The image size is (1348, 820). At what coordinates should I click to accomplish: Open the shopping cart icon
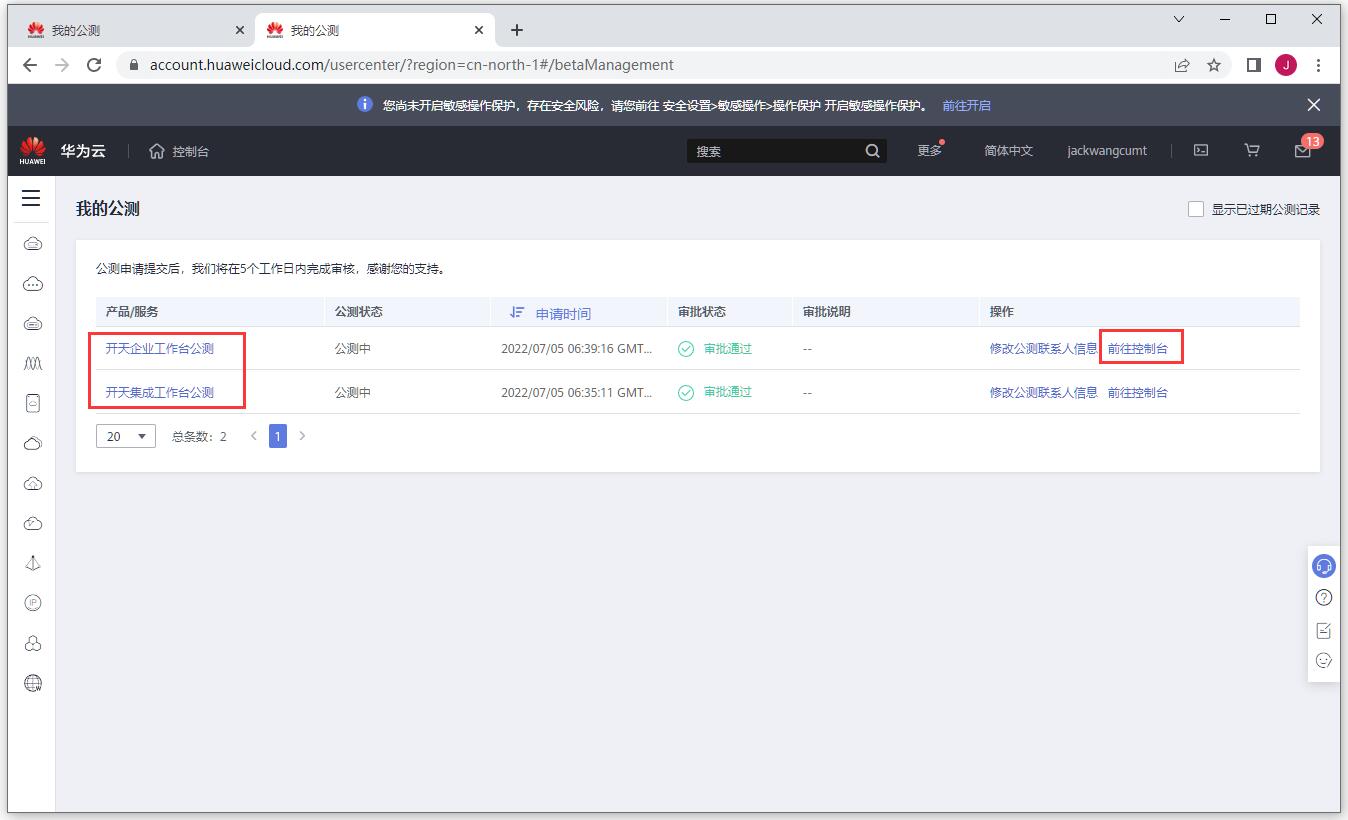click(x=1252, y=151)
